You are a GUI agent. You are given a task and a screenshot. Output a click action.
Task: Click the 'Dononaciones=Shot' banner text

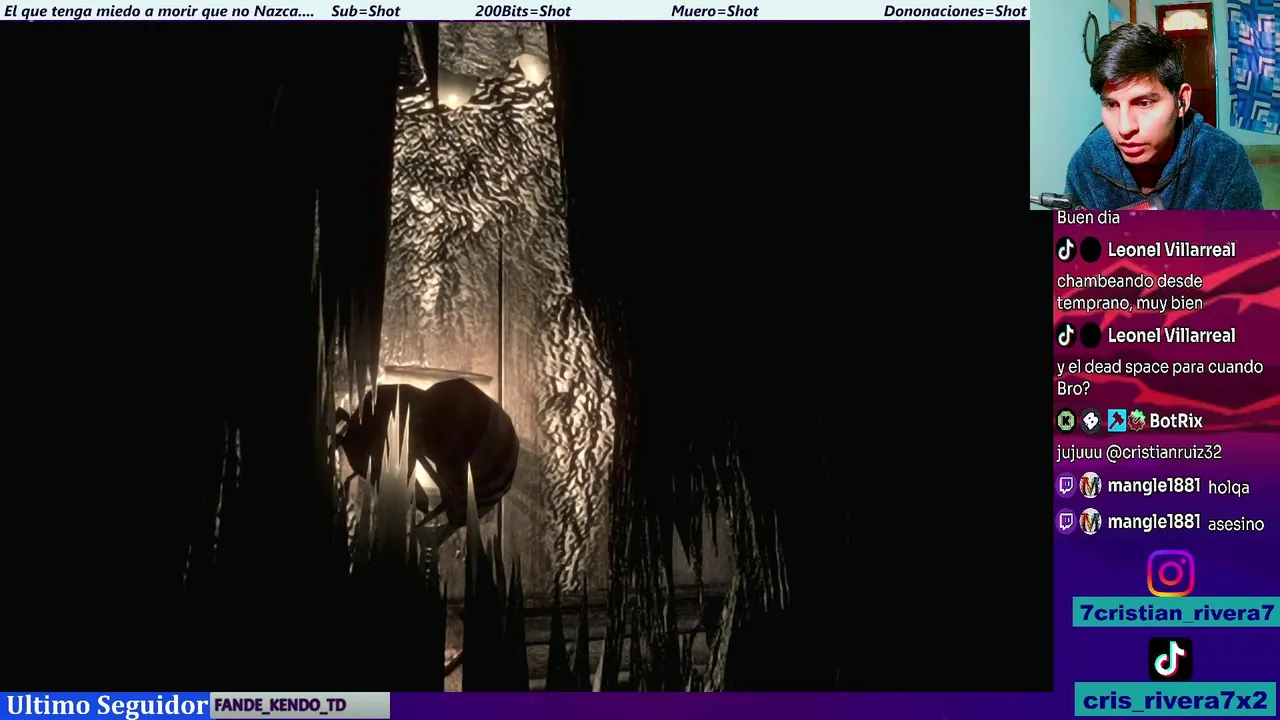point(955,11)
